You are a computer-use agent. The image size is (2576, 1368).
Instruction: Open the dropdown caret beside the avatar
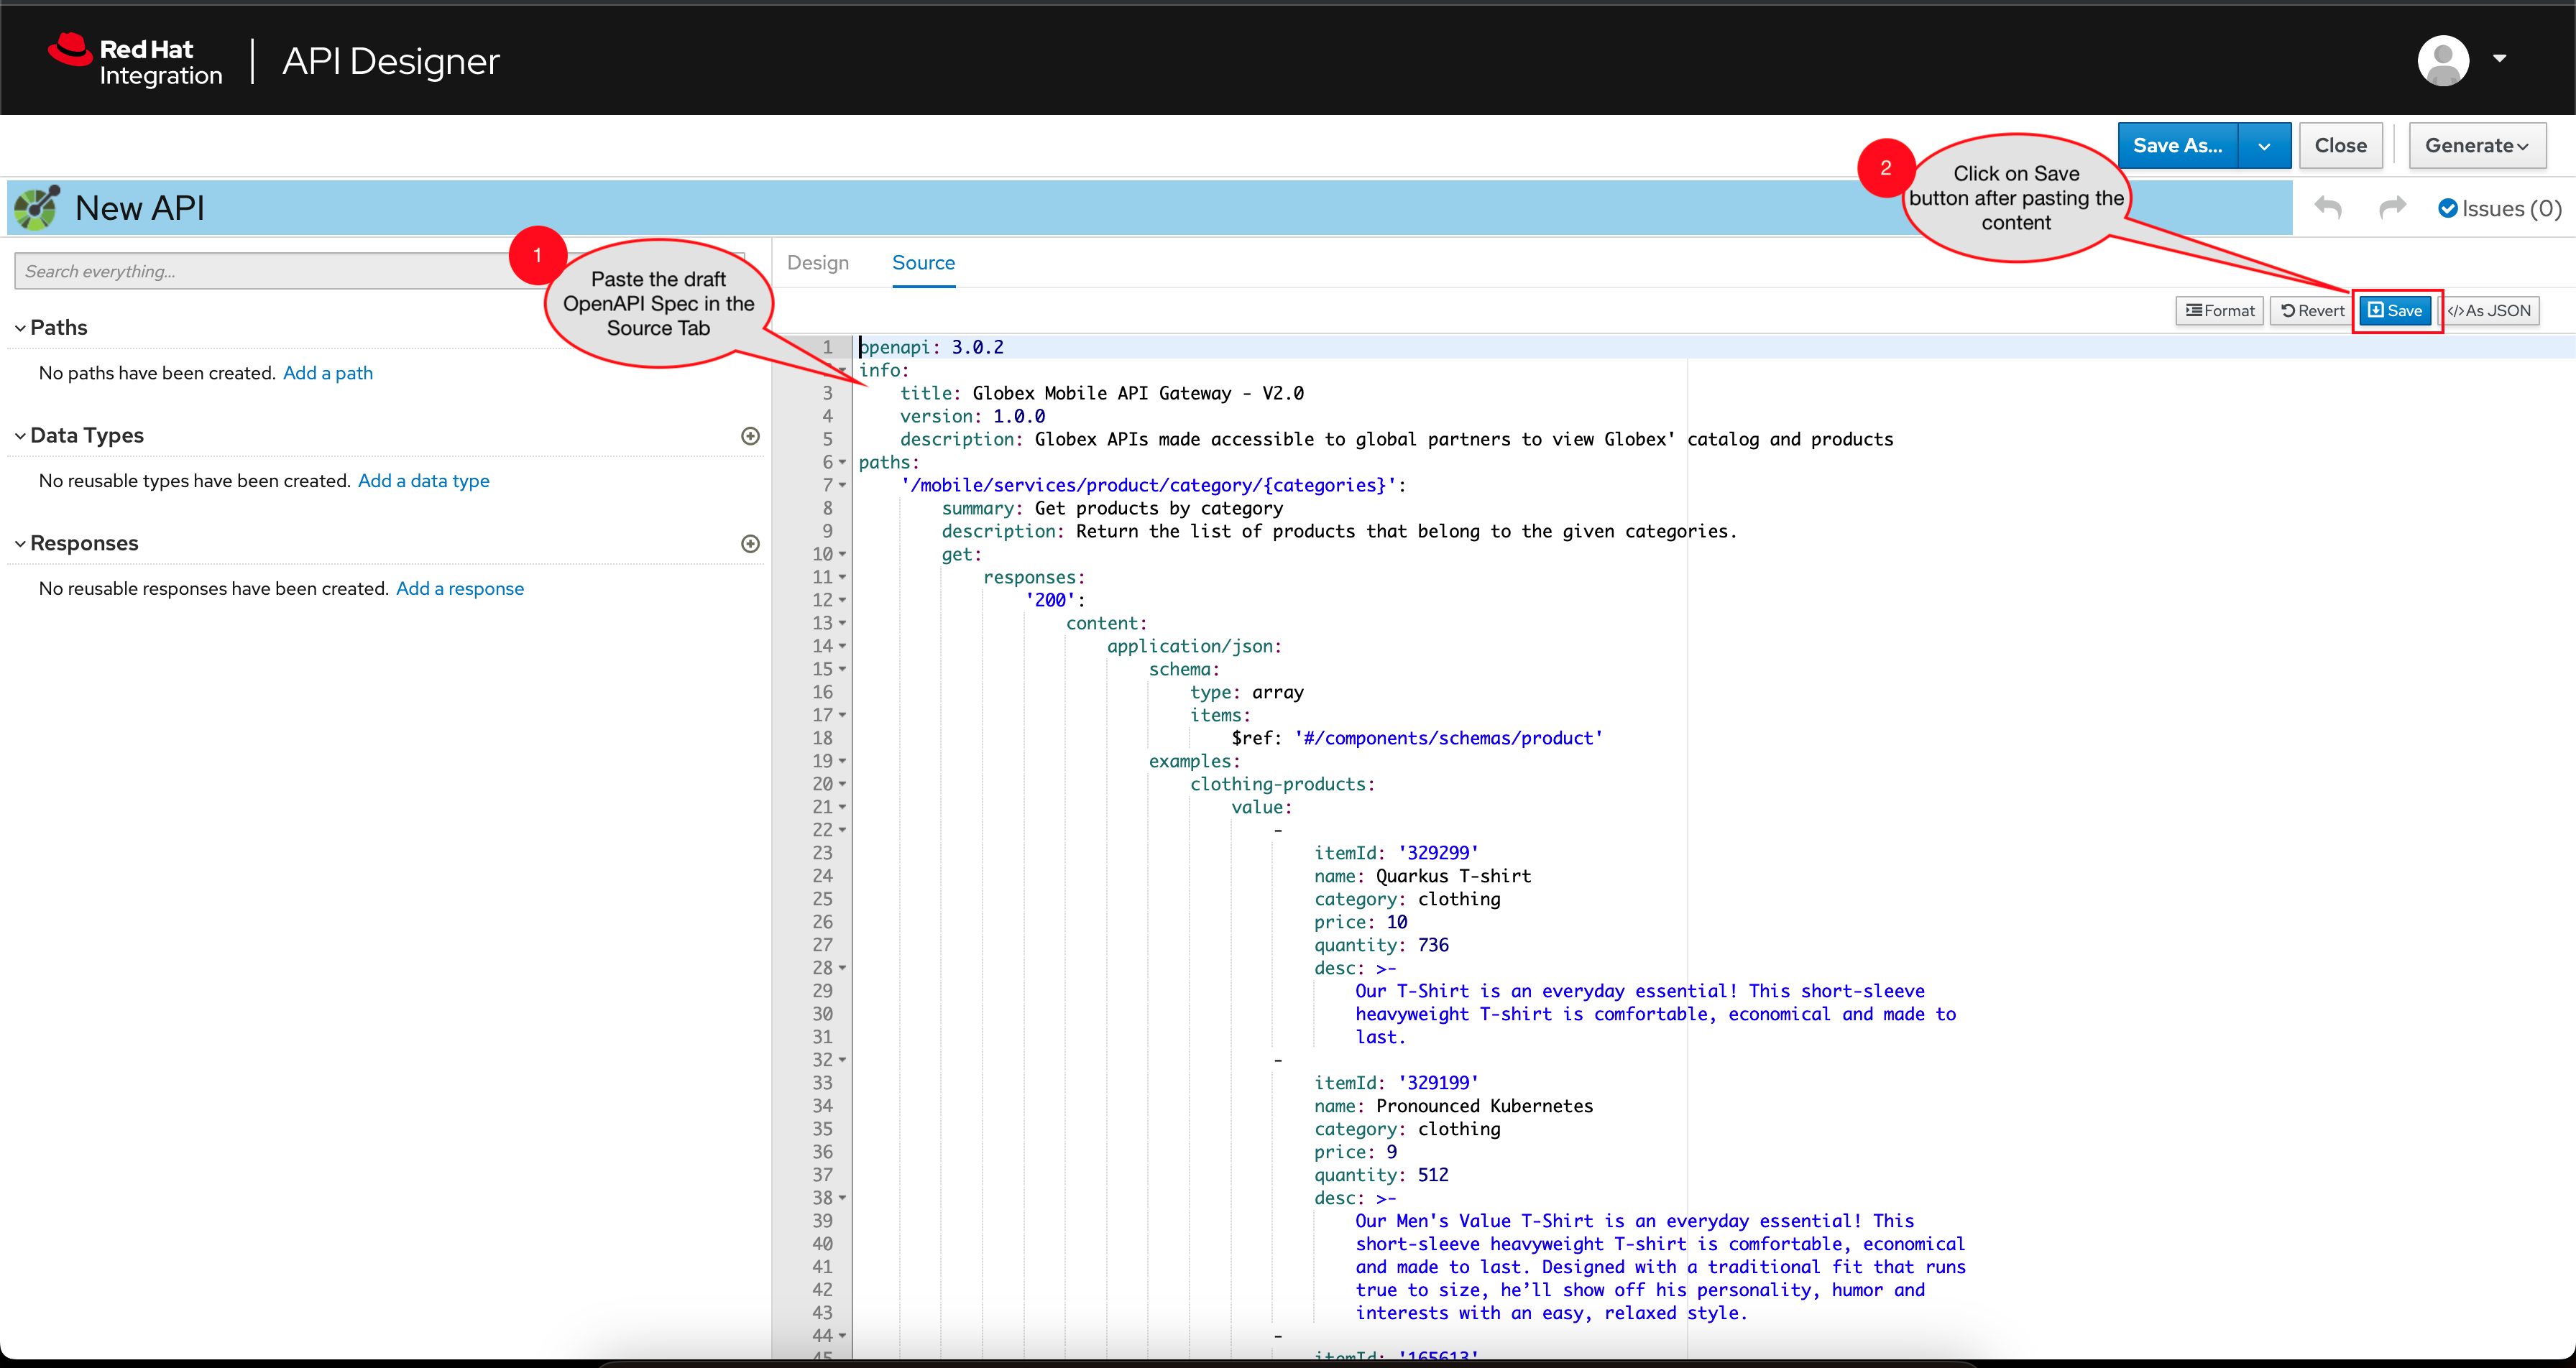point(2499,59)
